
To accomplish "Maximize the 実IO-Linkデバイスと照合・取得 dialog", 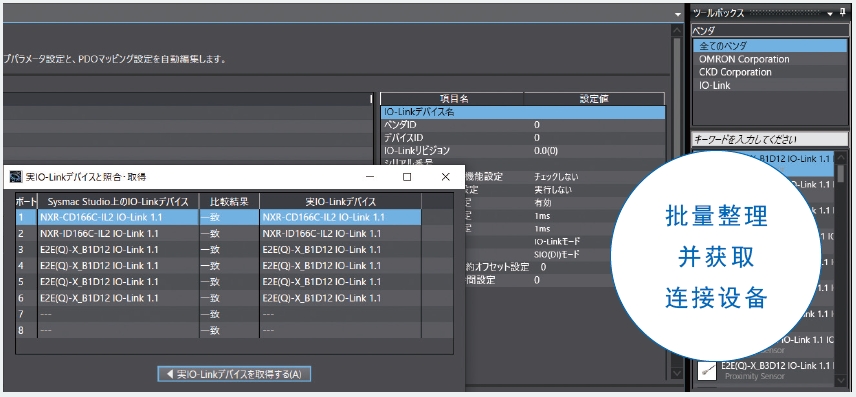I will pyautogui.click(x=407, y=176).
